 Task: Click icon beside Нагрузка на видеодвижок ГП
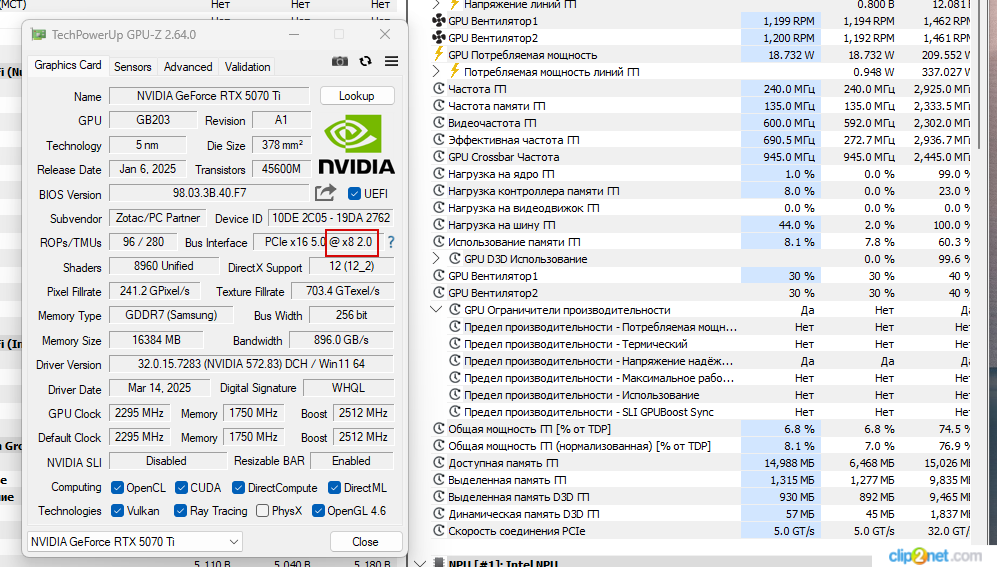439,207
